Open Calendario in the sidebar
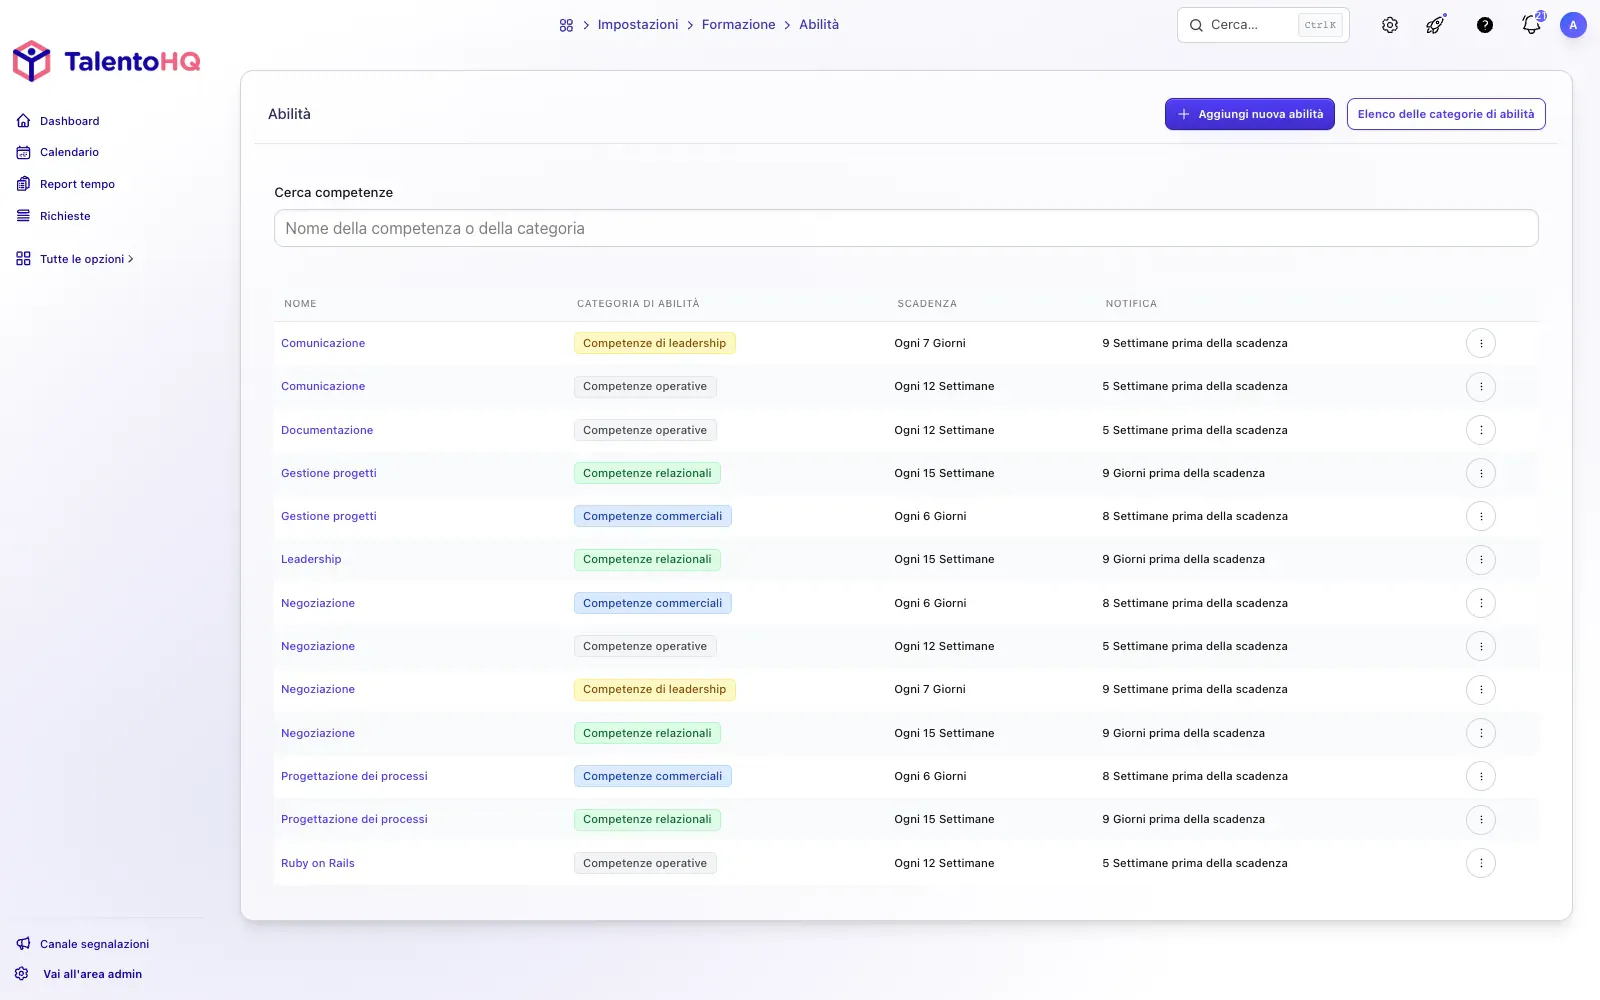This screenshot has width=1600, height=1000. pos(69,152)
